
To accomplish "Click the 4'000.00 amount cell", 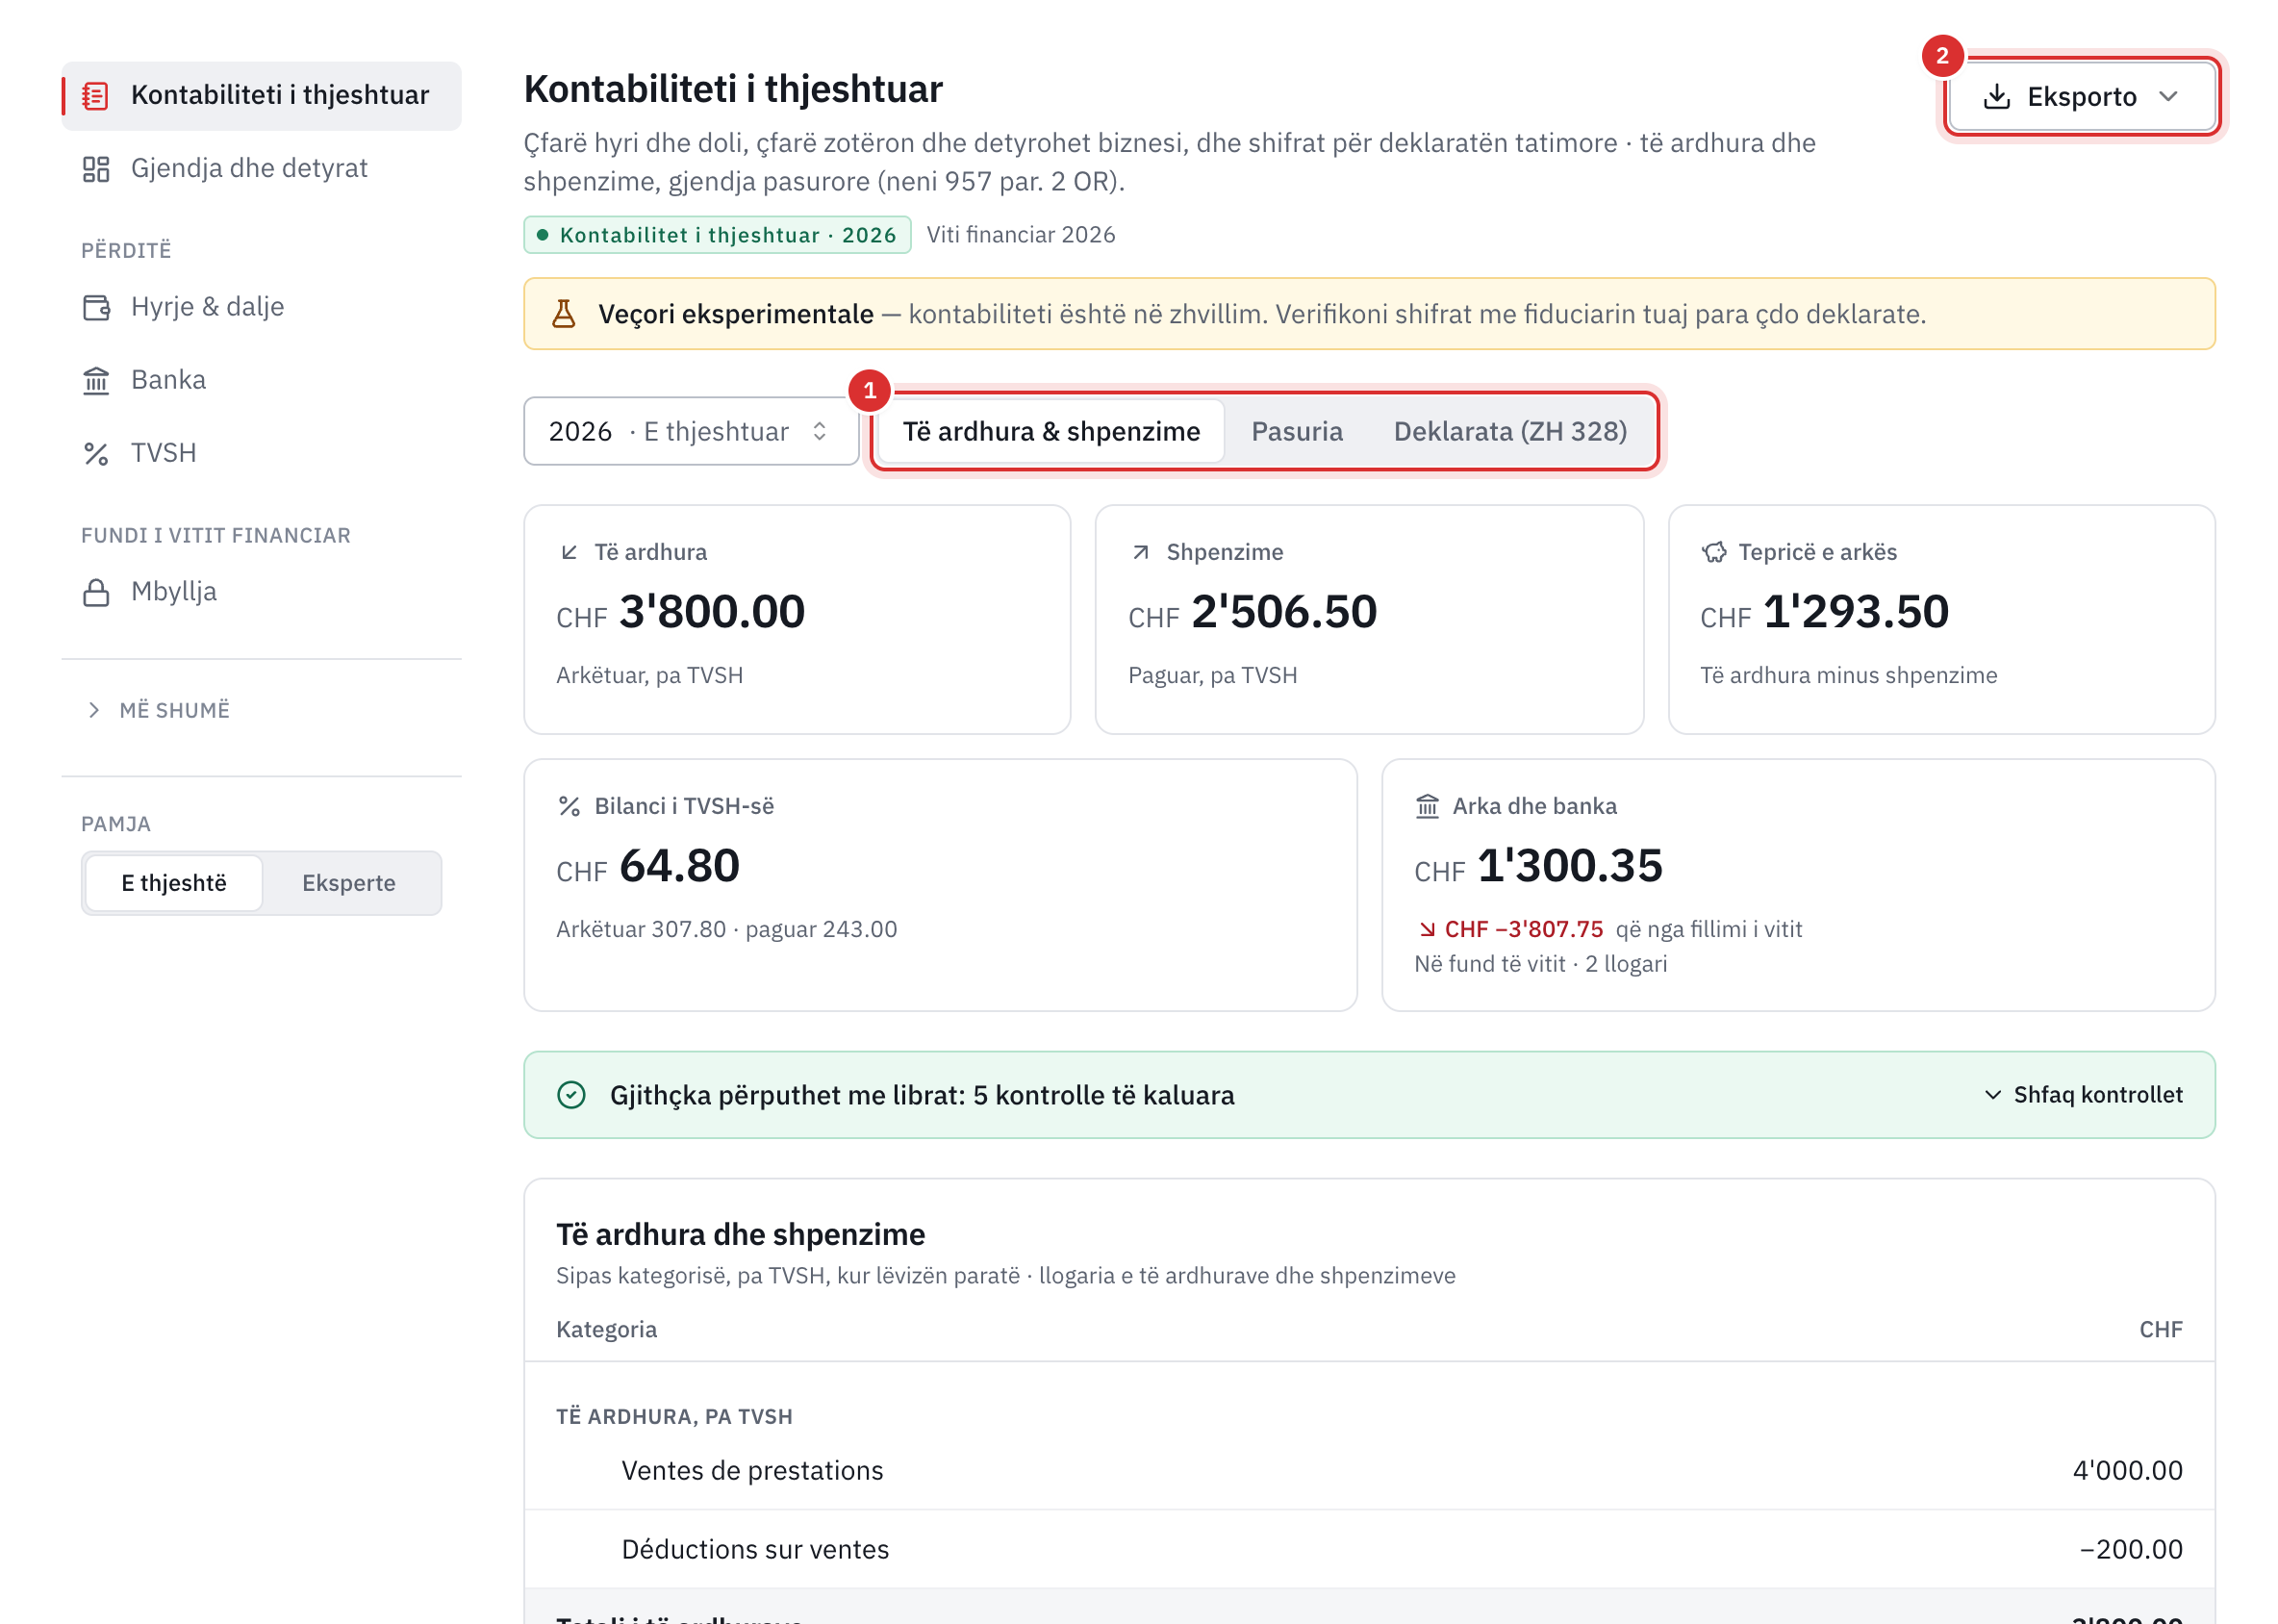I will pos(2127,1470).
